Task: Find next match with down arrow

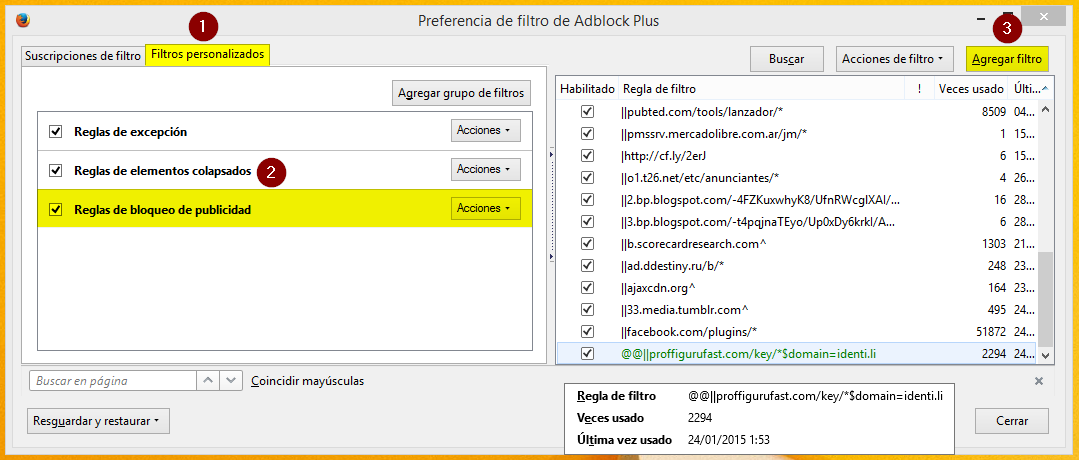Action: point(232,381)
